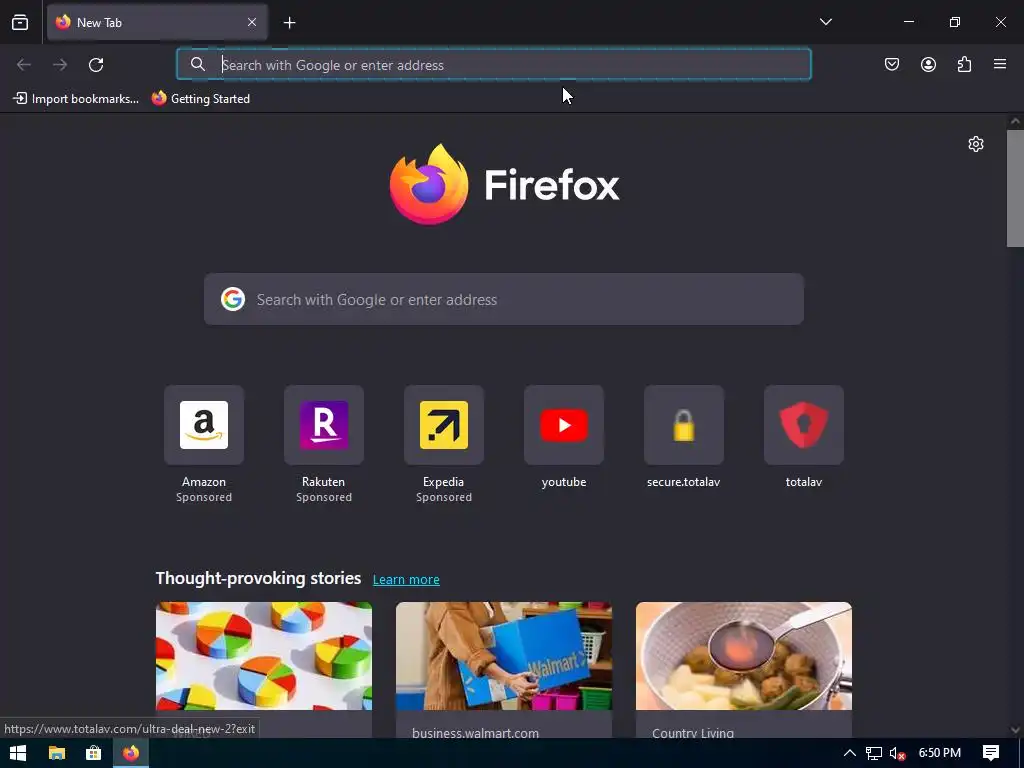Minimize the Firefox window
The width and height of the screenshot is (1024, 768).
(x=908, y=22)
